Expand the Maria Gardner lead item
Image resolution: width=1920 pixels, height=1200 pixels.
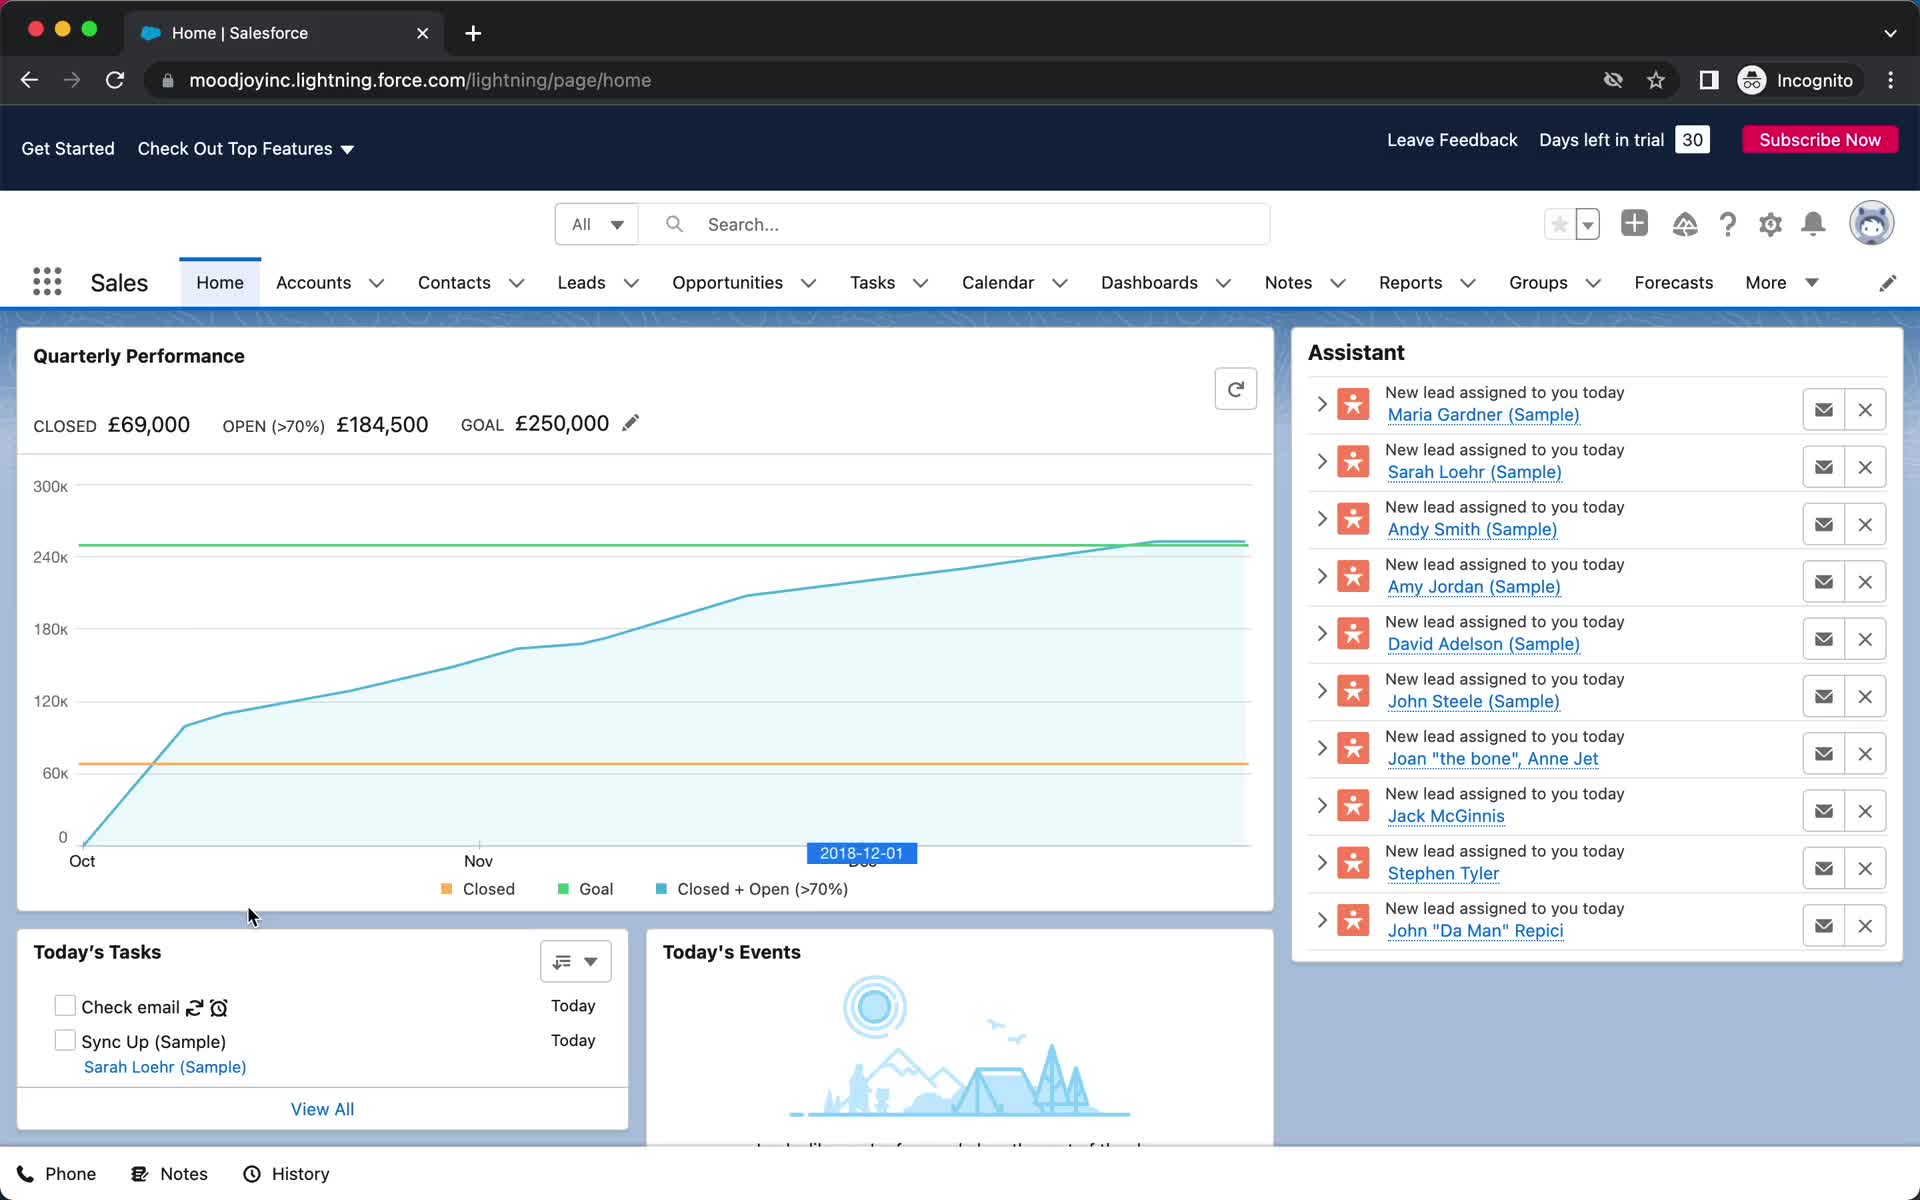tap(1322, 404)
